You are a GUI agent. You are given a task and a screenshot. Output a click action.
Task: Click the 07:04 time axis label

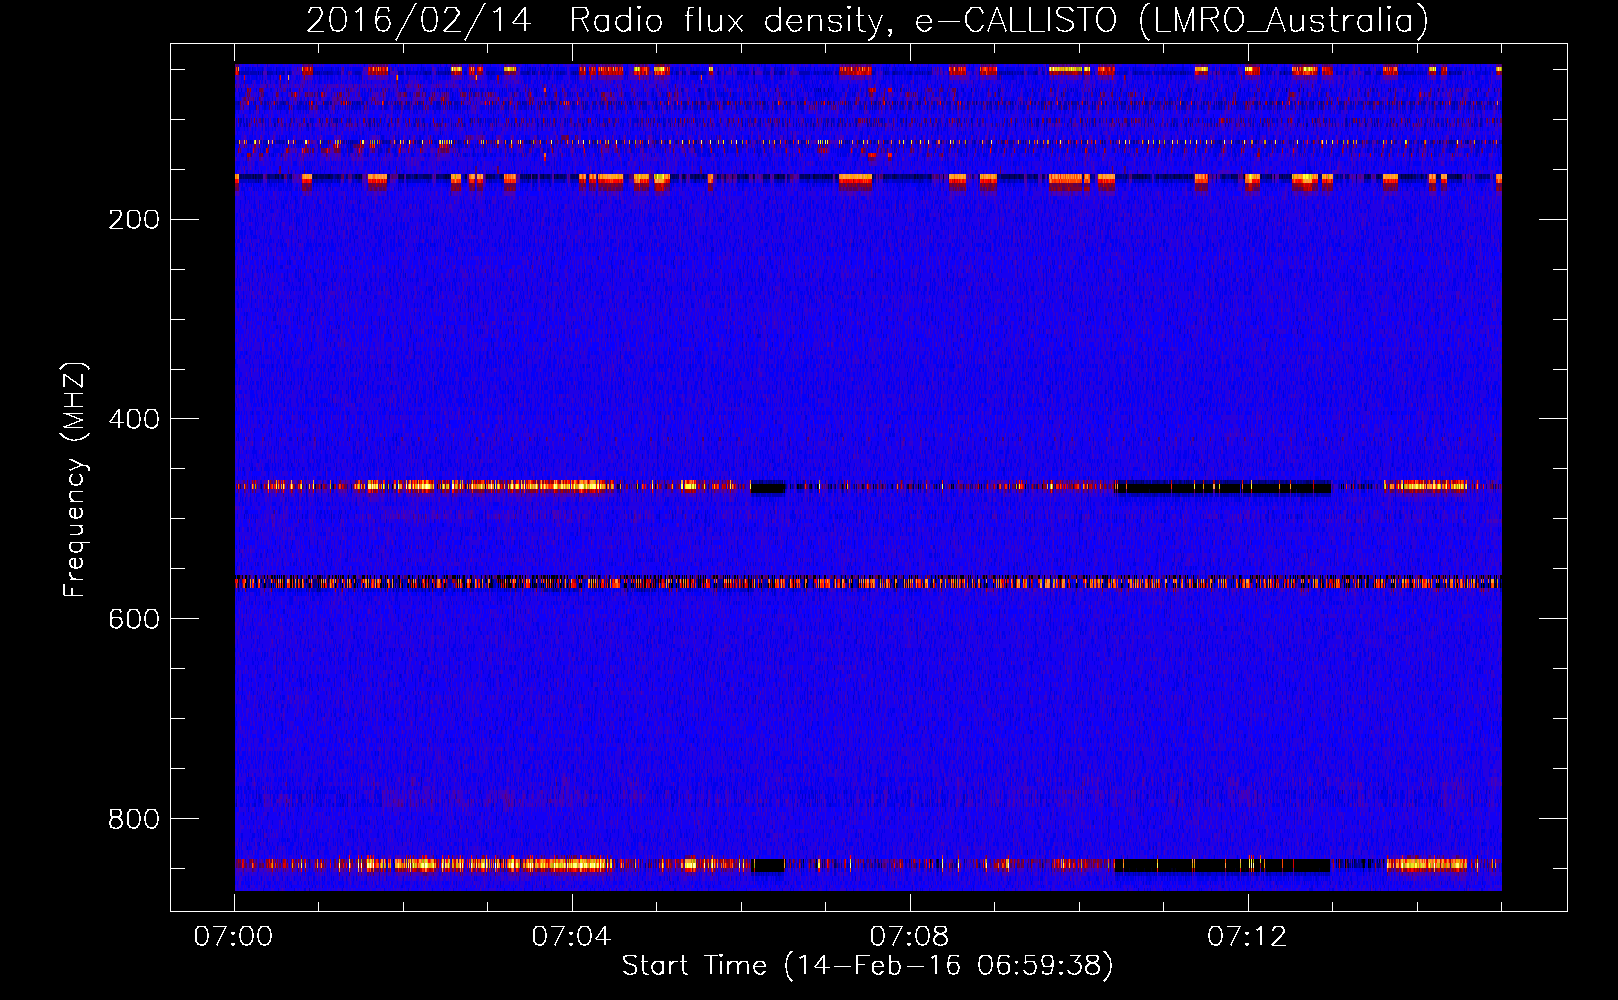pos(571,937)
